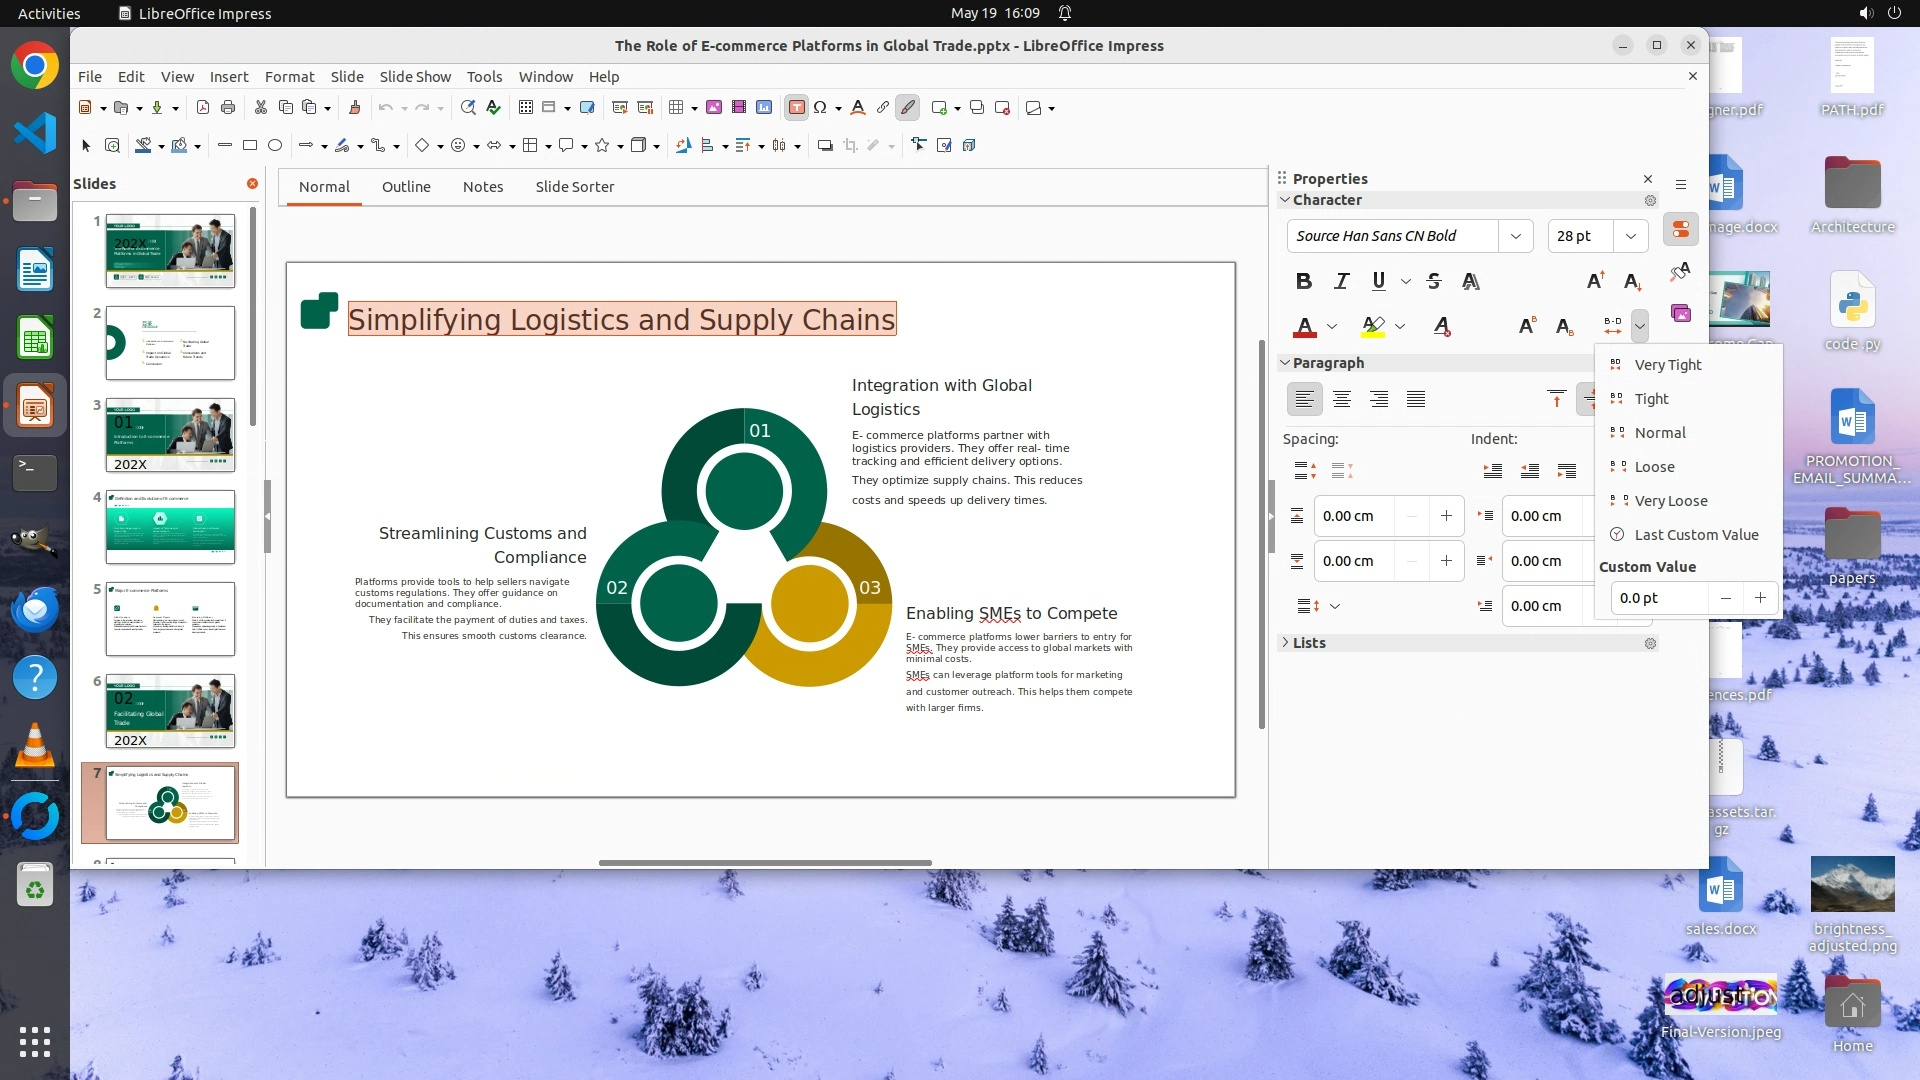Select the slide 4 thumbnail
This screenshot has height=1080, width=1920.
170,527
